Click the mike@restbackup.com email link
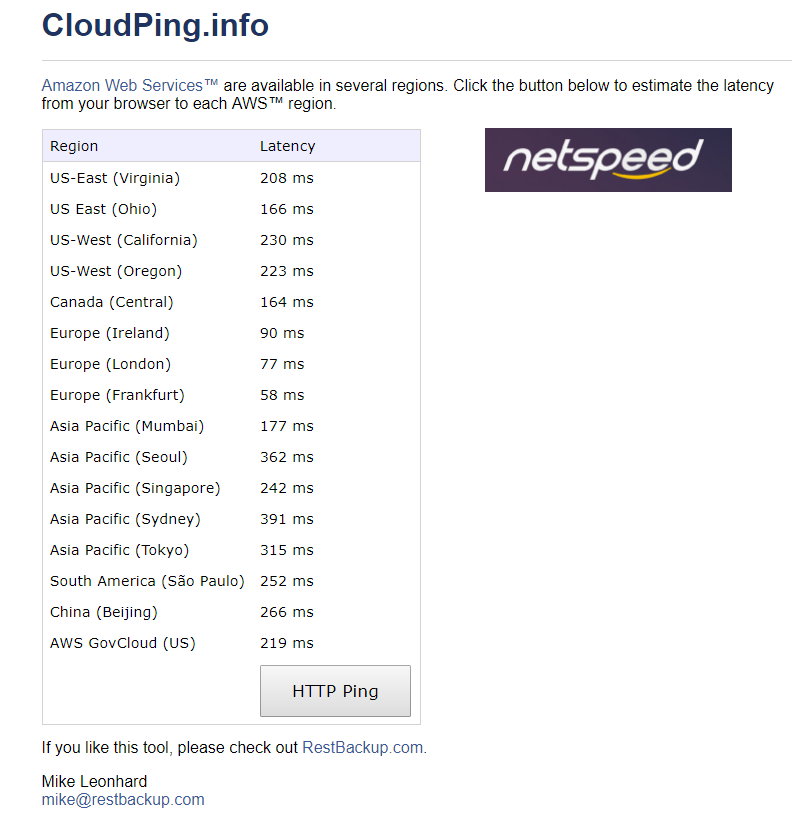Screen dimensions: 799x823 point(123,799)
